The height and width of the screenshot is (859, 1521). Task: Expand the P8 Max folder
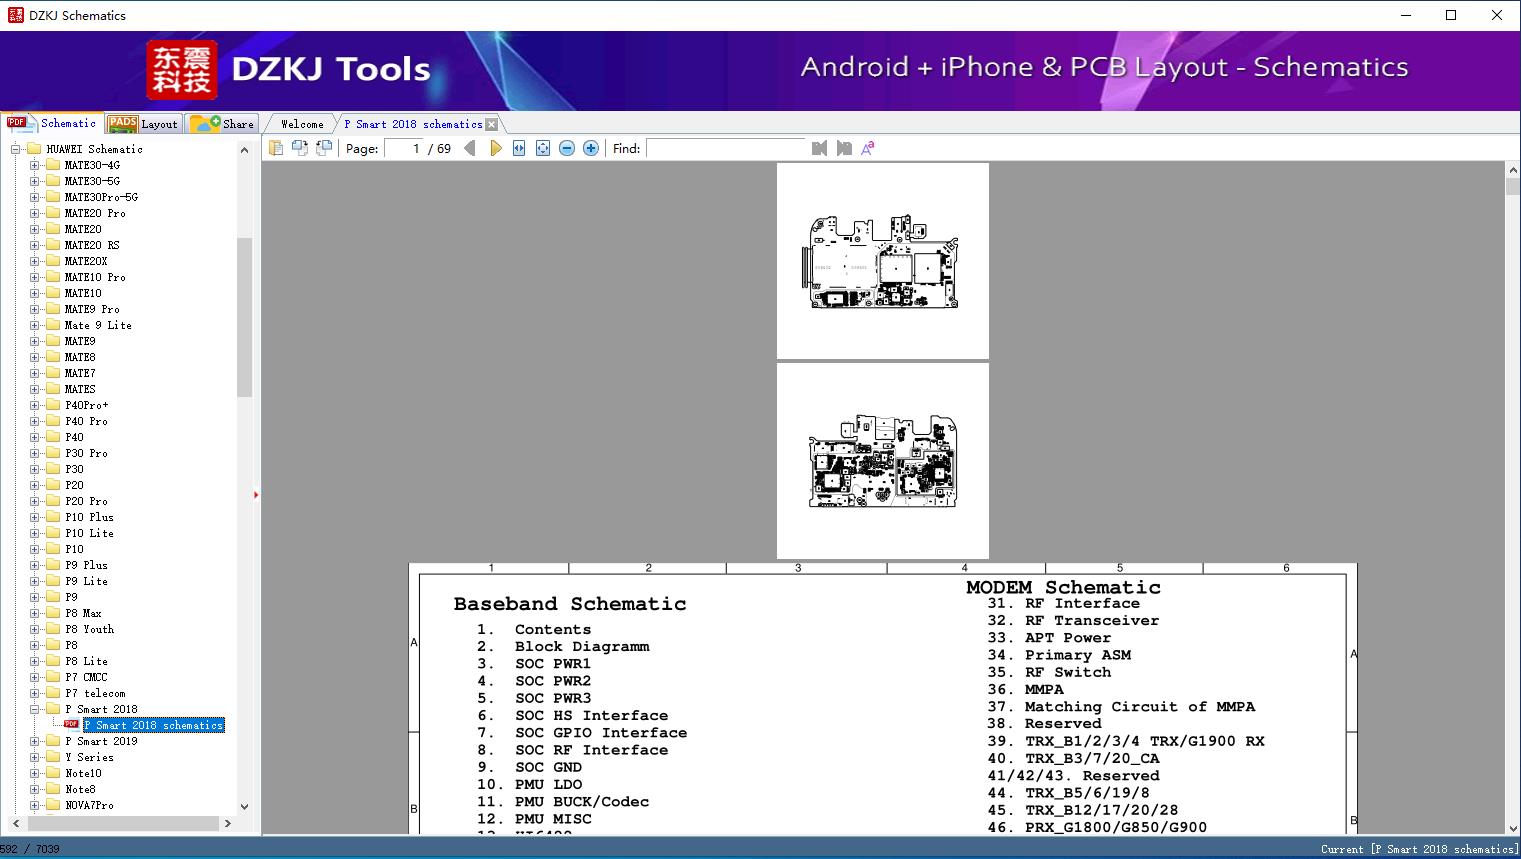pos(35,613)
